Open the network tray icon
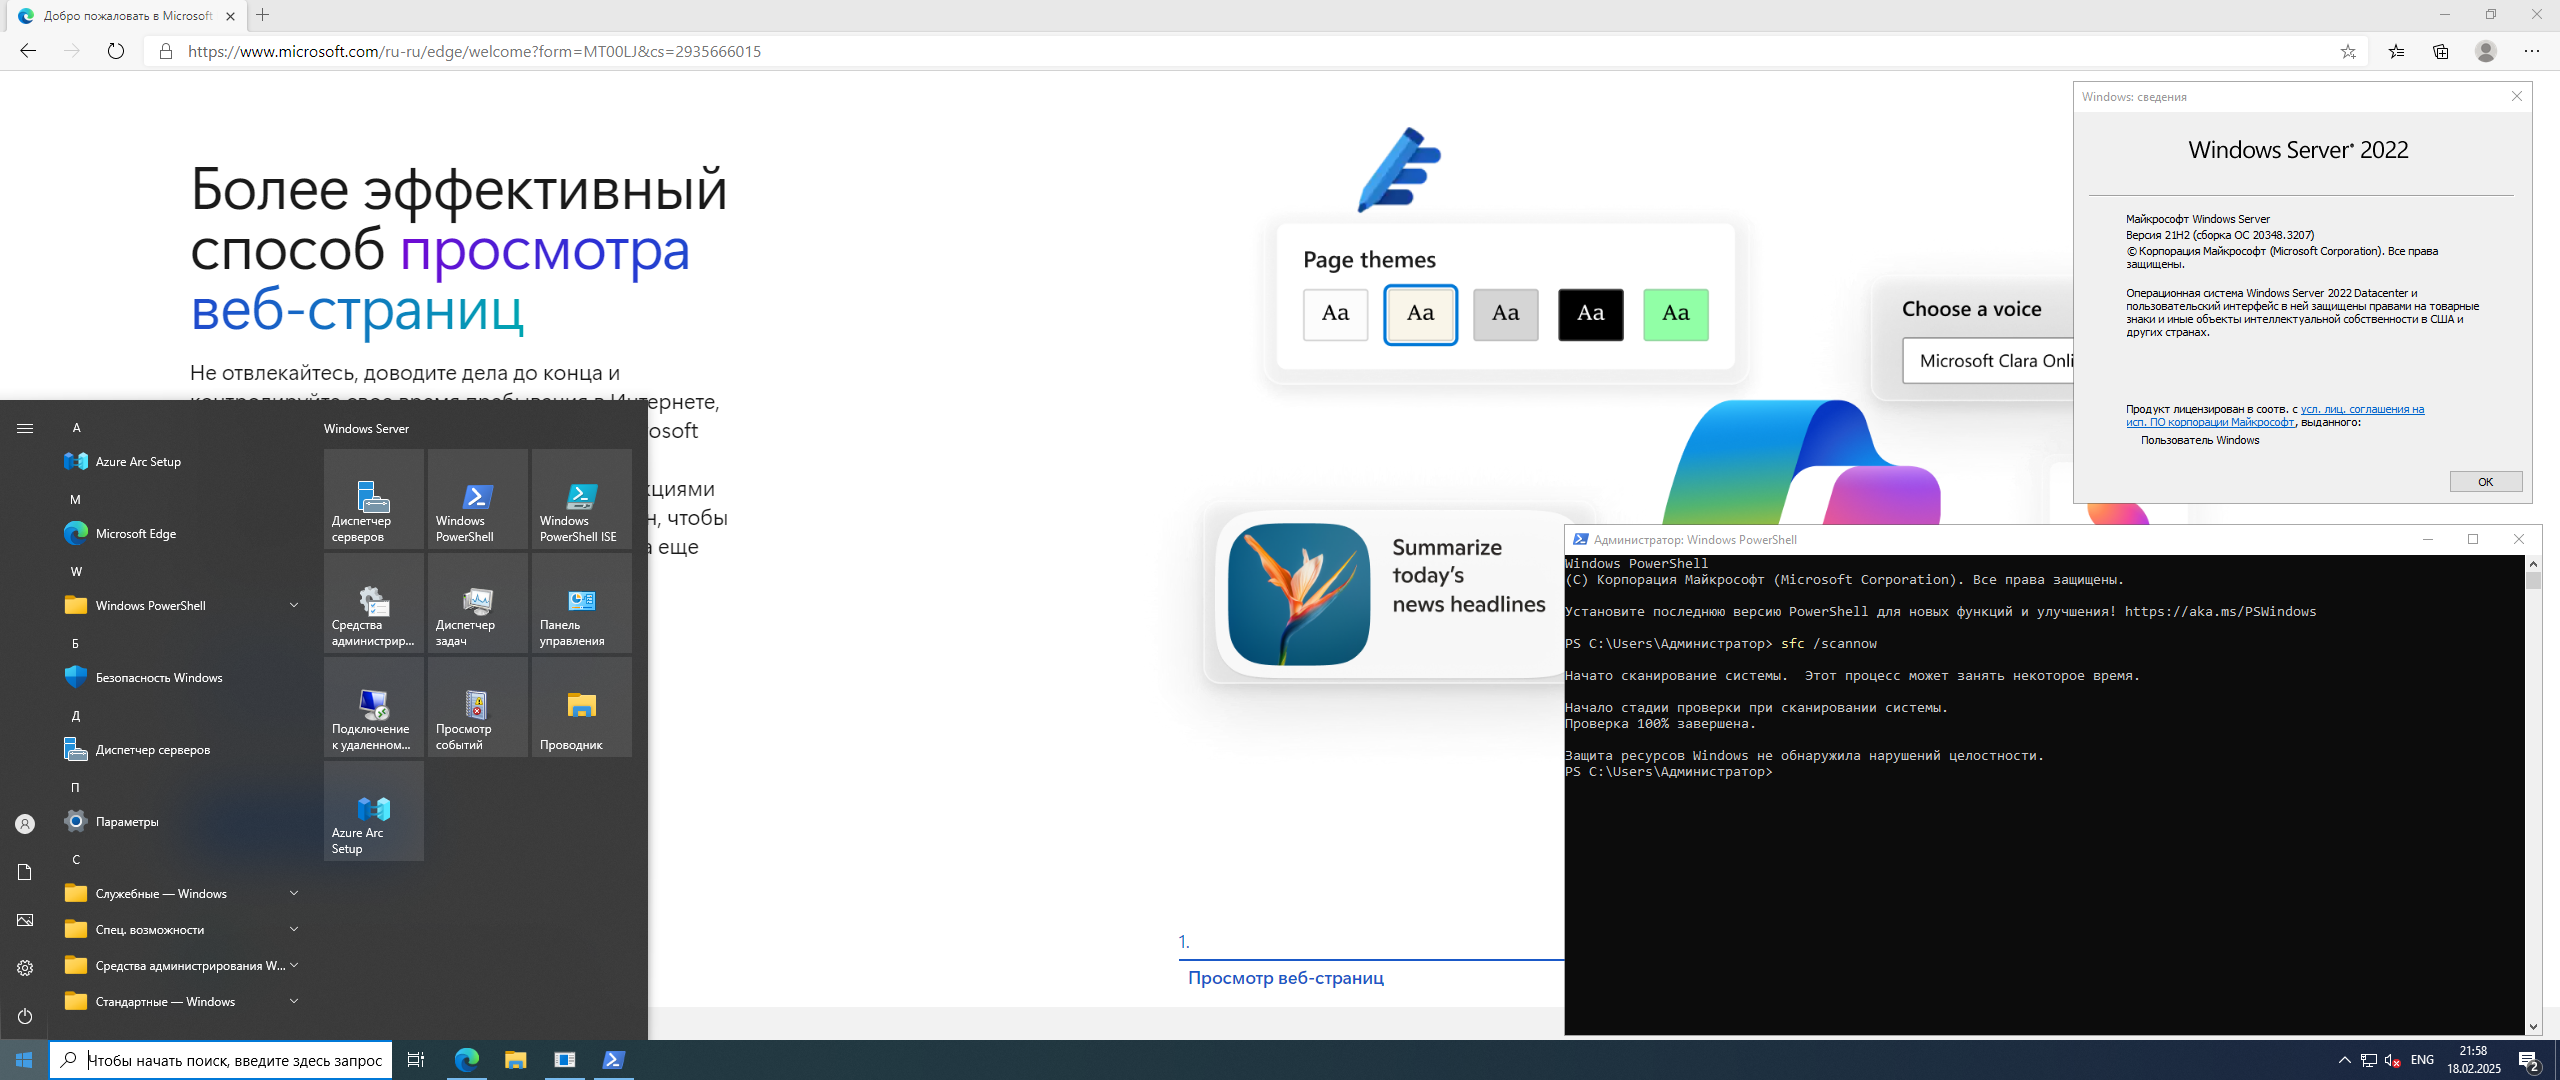 pyautogui.click(x=2369, y=1060)
